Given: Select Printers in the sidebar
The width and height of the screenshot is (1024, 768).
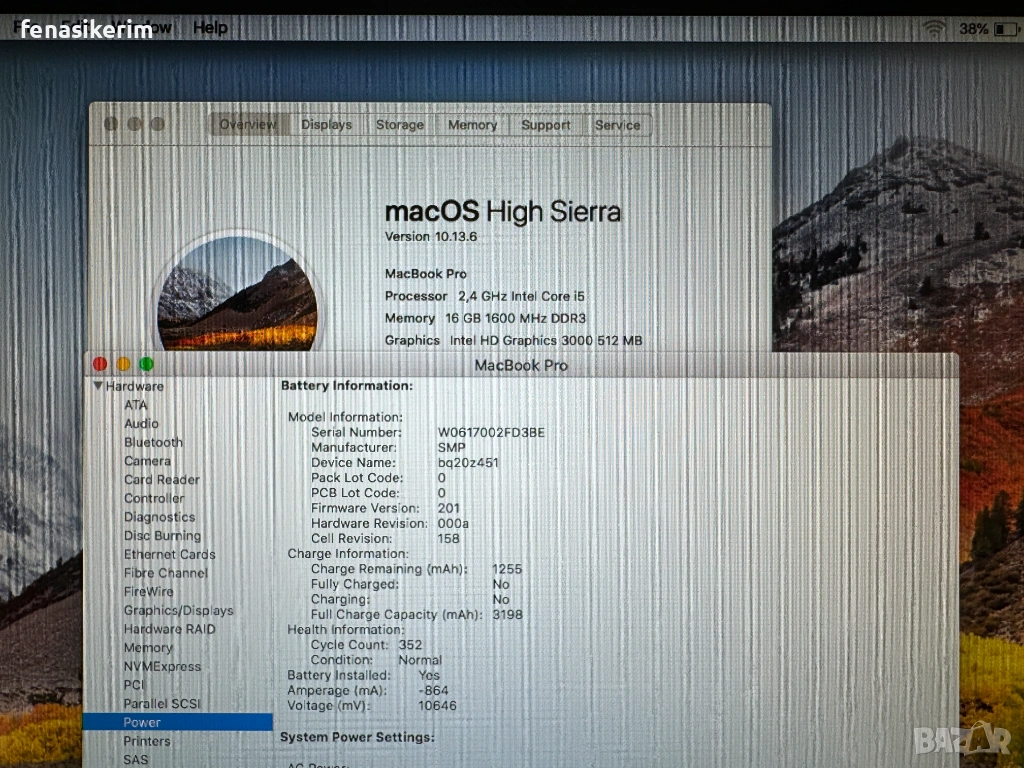Looking at the screenshot, I should (147, 741).
